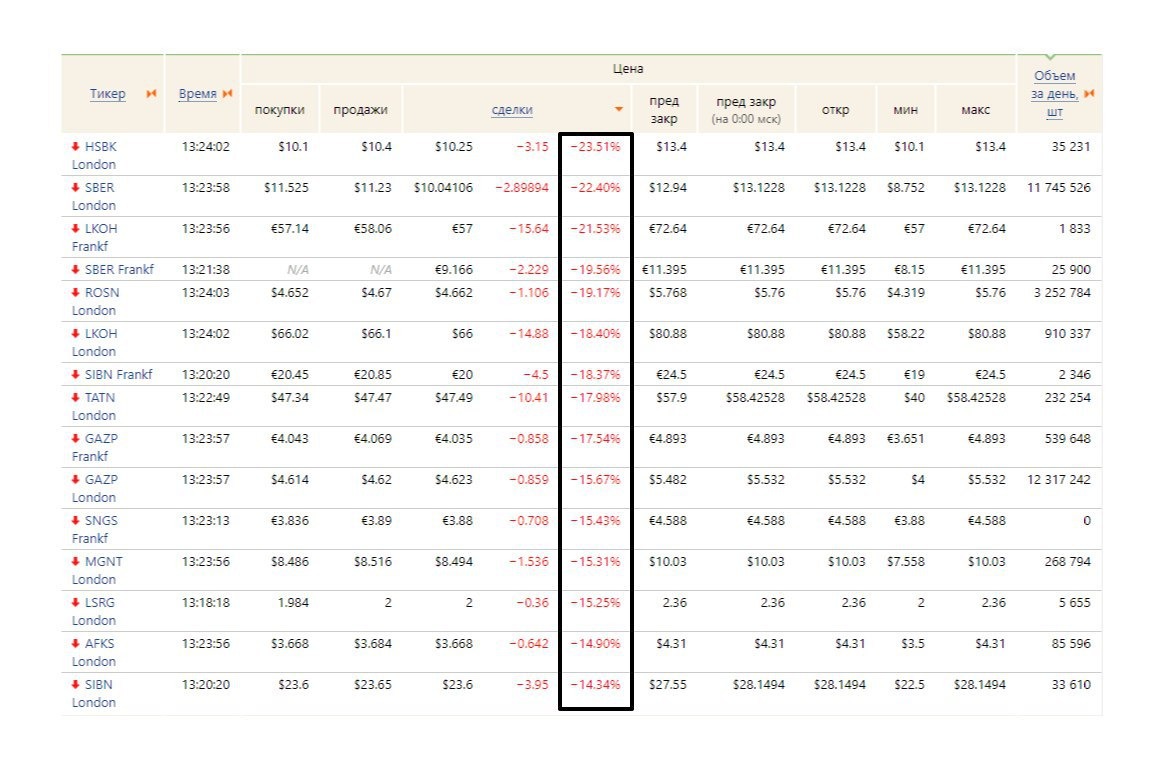Click the red down arrow beside SIBN Frankf
The width and height of the screenshot is (1163, 769).
[x=76, y=374]
